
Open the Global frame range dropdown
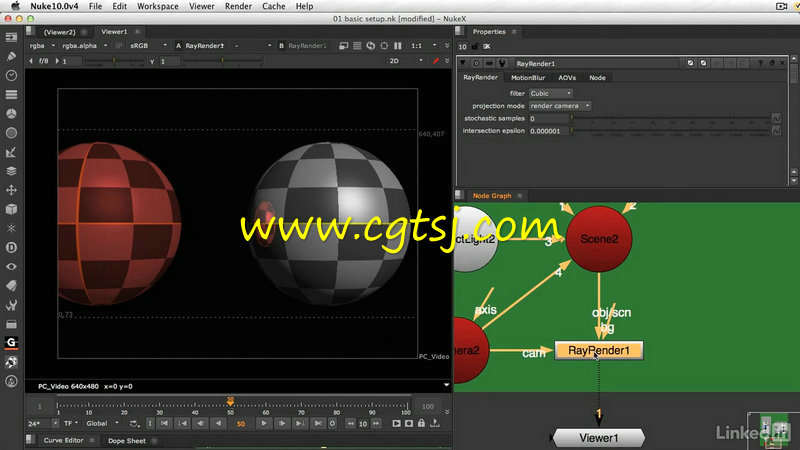102,423
